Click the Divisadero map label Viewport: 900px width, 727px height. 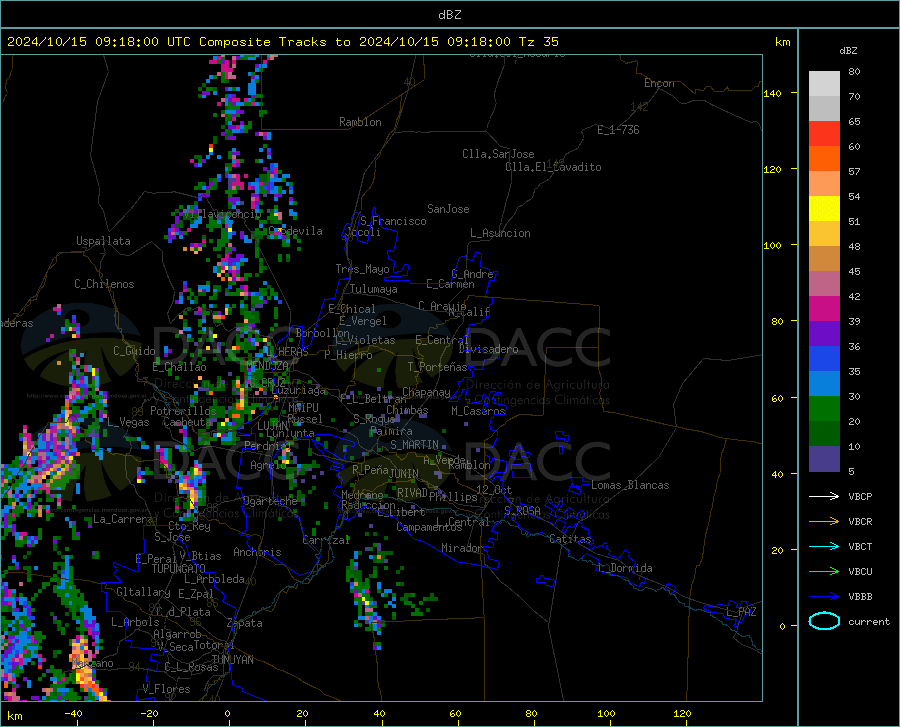[x=488, y=349]
